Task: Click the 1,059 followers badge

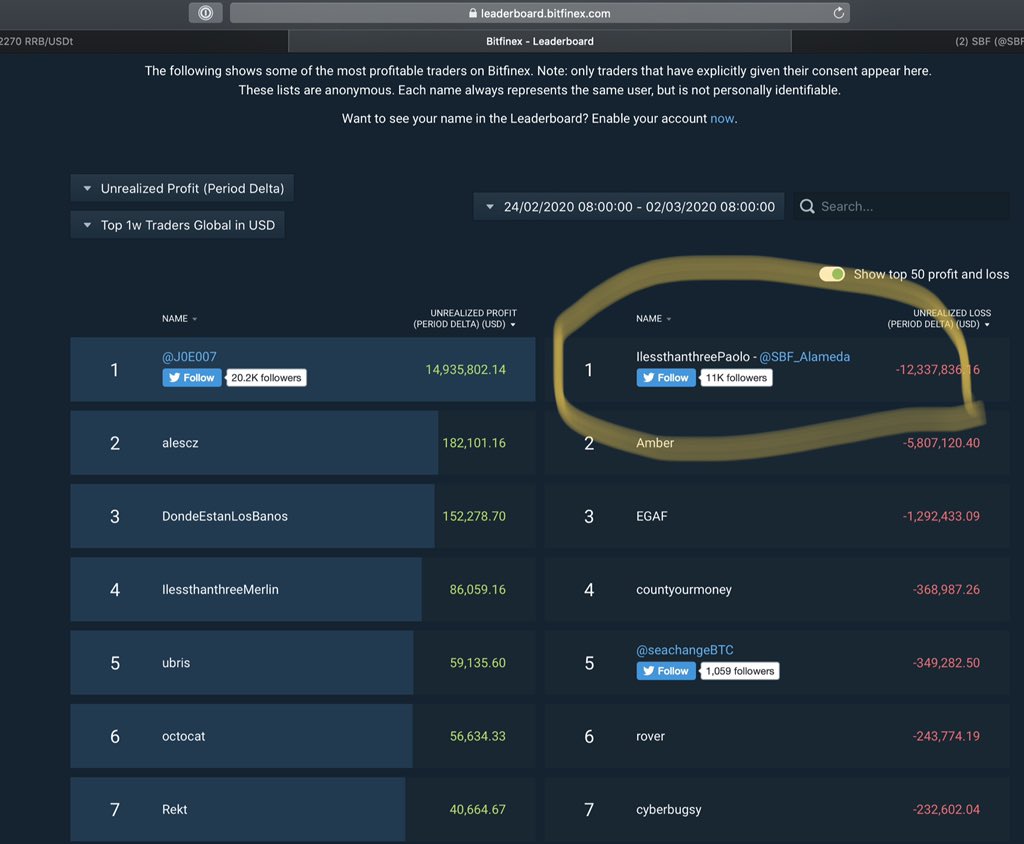Action: coord(739,671)
